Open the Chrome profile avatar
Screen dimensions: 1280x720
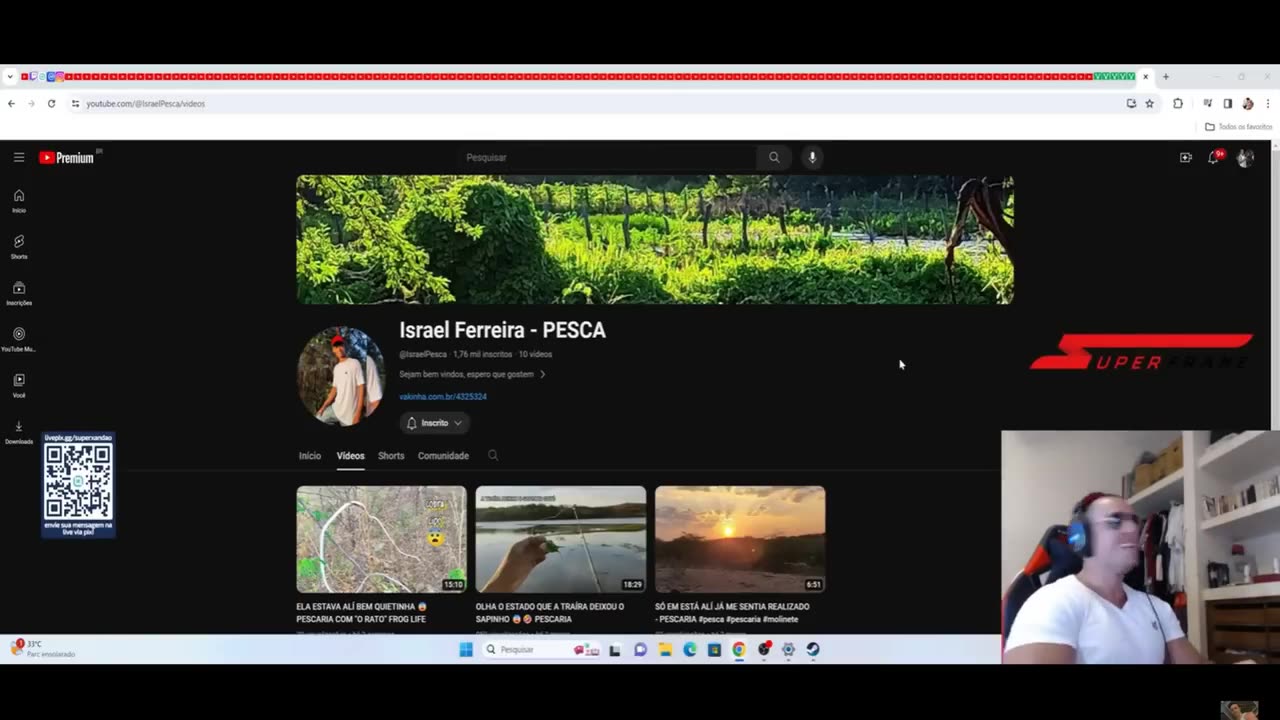click(1248, 104)
